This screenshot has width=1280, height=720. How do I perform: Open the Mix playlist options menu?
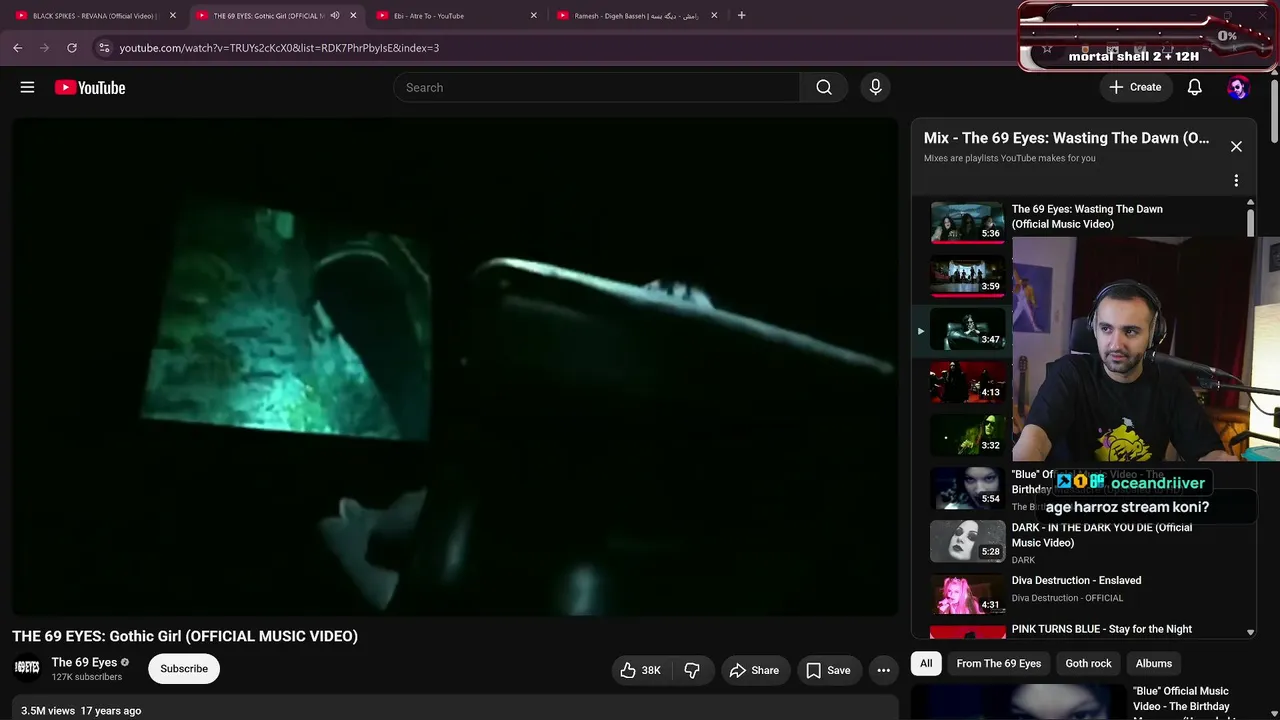[x=1236, y=181]
